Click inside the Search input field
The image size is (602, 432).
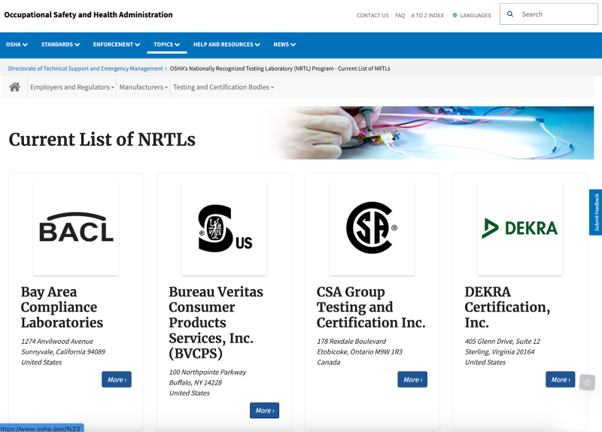coord(556,14)
